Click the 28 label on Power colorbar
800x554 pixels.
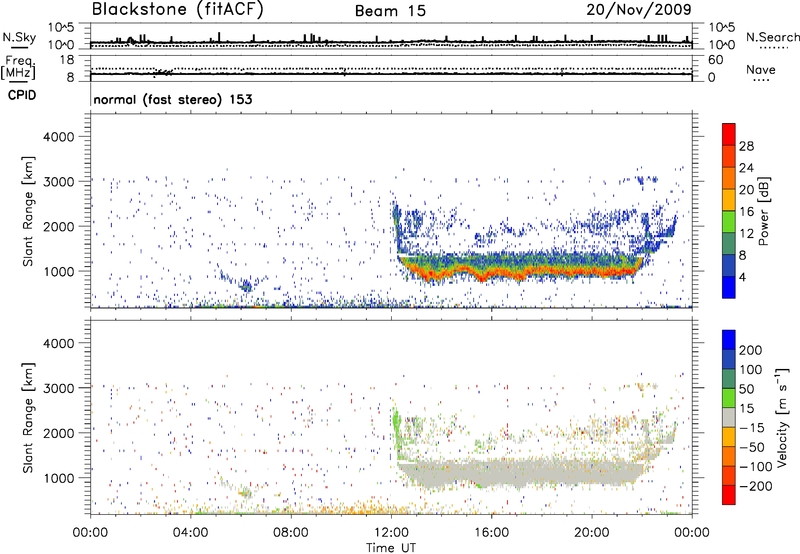746,146
